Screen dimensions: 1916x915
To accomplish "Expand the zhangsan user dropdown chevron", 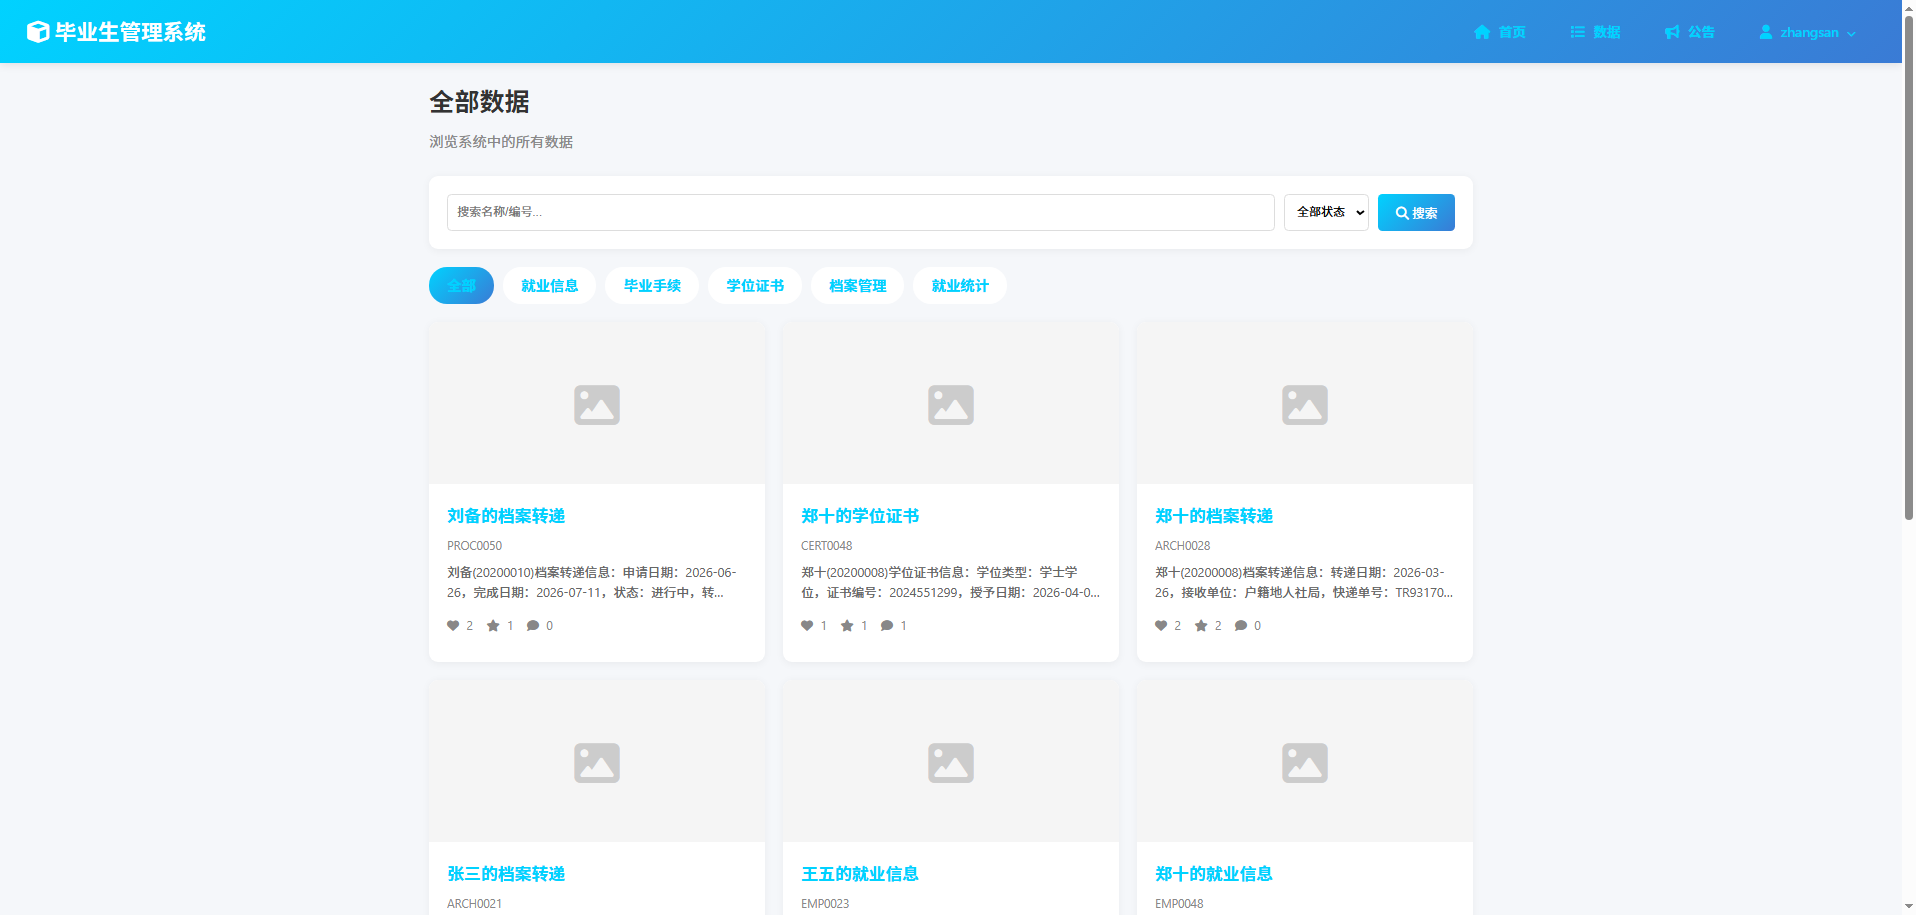I will point(1851,33).
